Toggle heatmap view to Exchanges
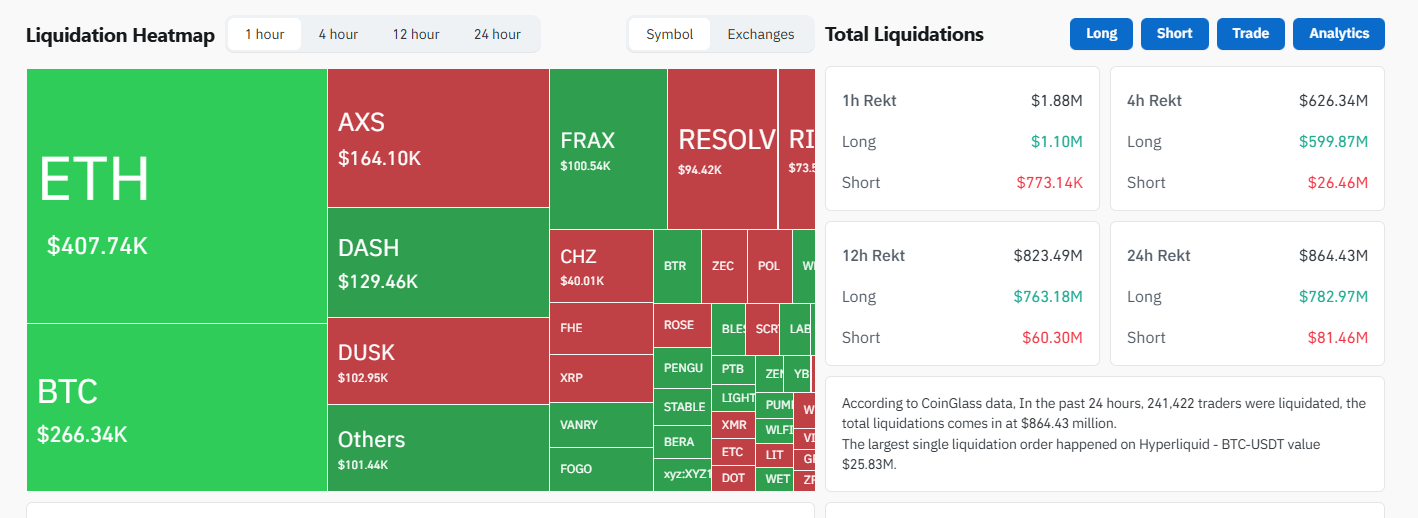The image size is (1418, 518). (761, 34)
